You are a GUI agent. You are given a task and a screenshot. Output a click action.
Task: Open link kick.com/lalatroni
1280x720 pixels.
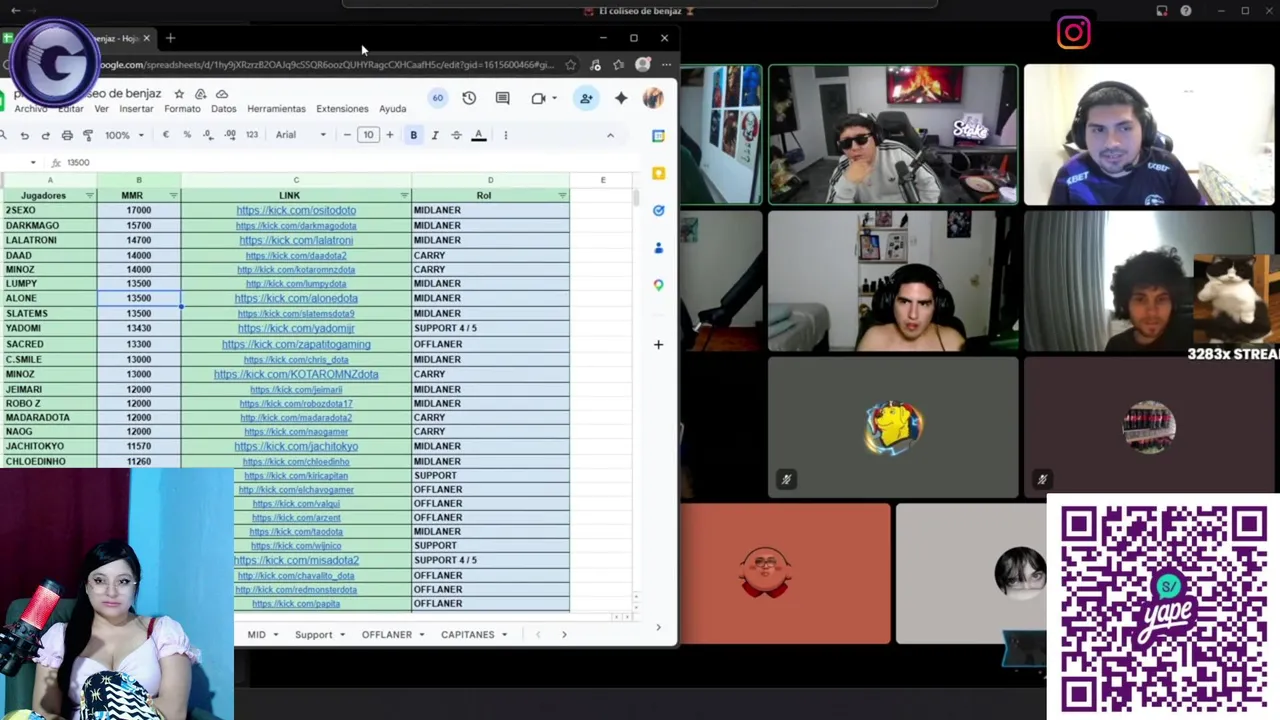(x=296, y=240)
